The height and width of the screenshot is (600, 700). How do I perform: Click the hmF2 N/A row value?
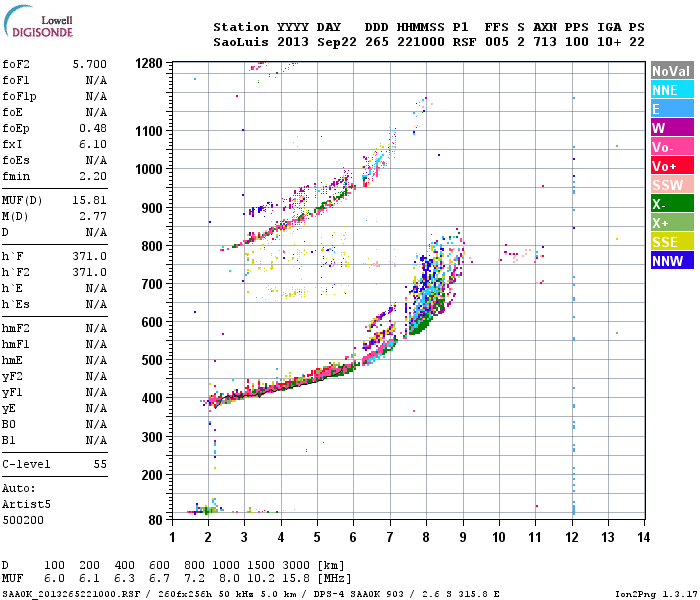[x=96, y=329]
